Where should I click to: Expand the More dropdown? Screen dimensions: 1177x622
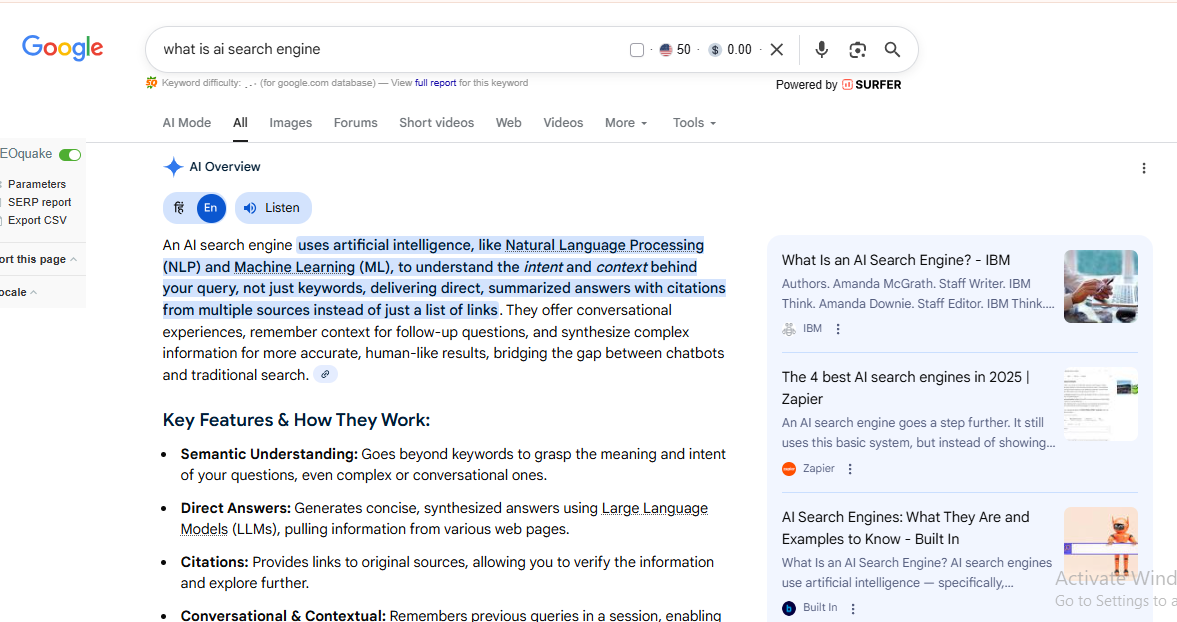[x=626, y=122]
